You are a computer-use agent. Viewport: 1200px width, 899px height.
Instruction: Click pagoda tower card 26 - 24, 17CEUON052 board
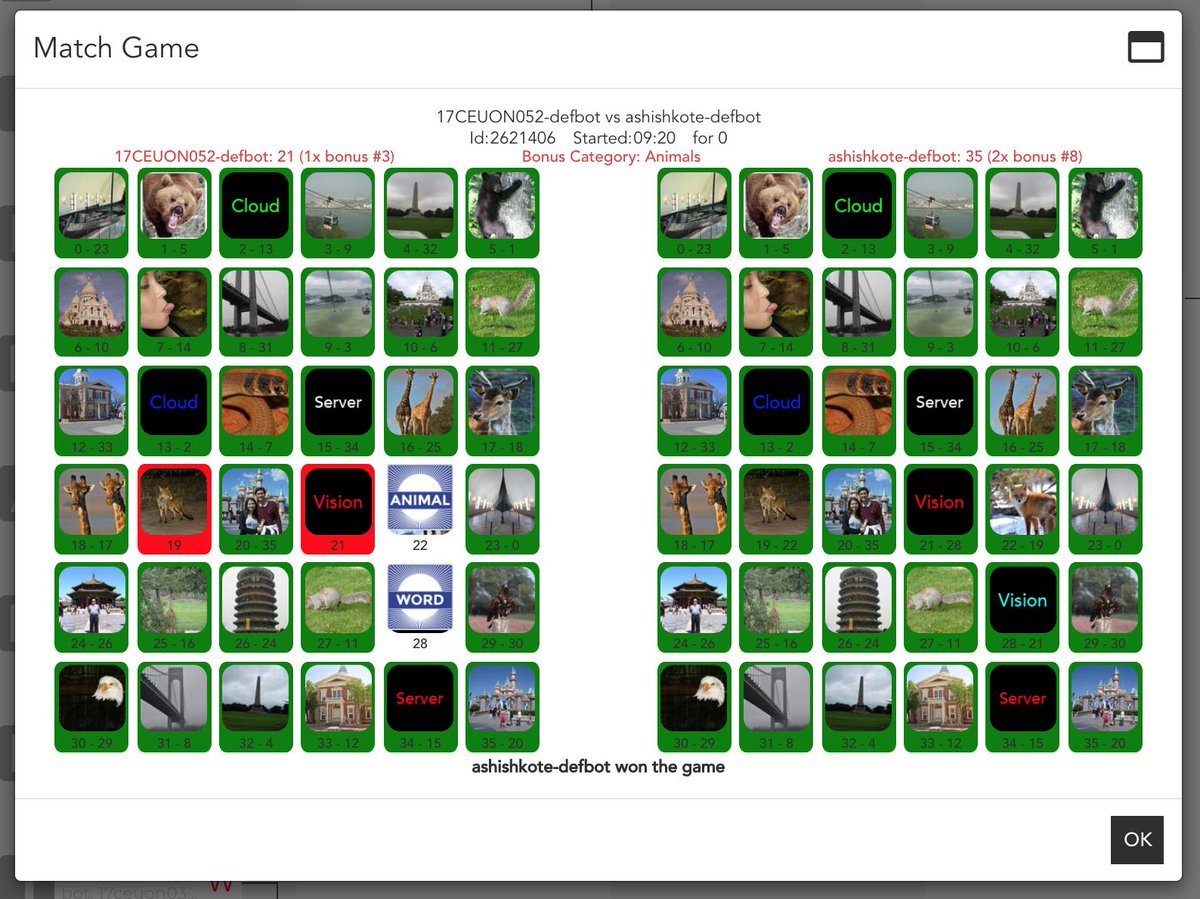click(x=256, y=607)
